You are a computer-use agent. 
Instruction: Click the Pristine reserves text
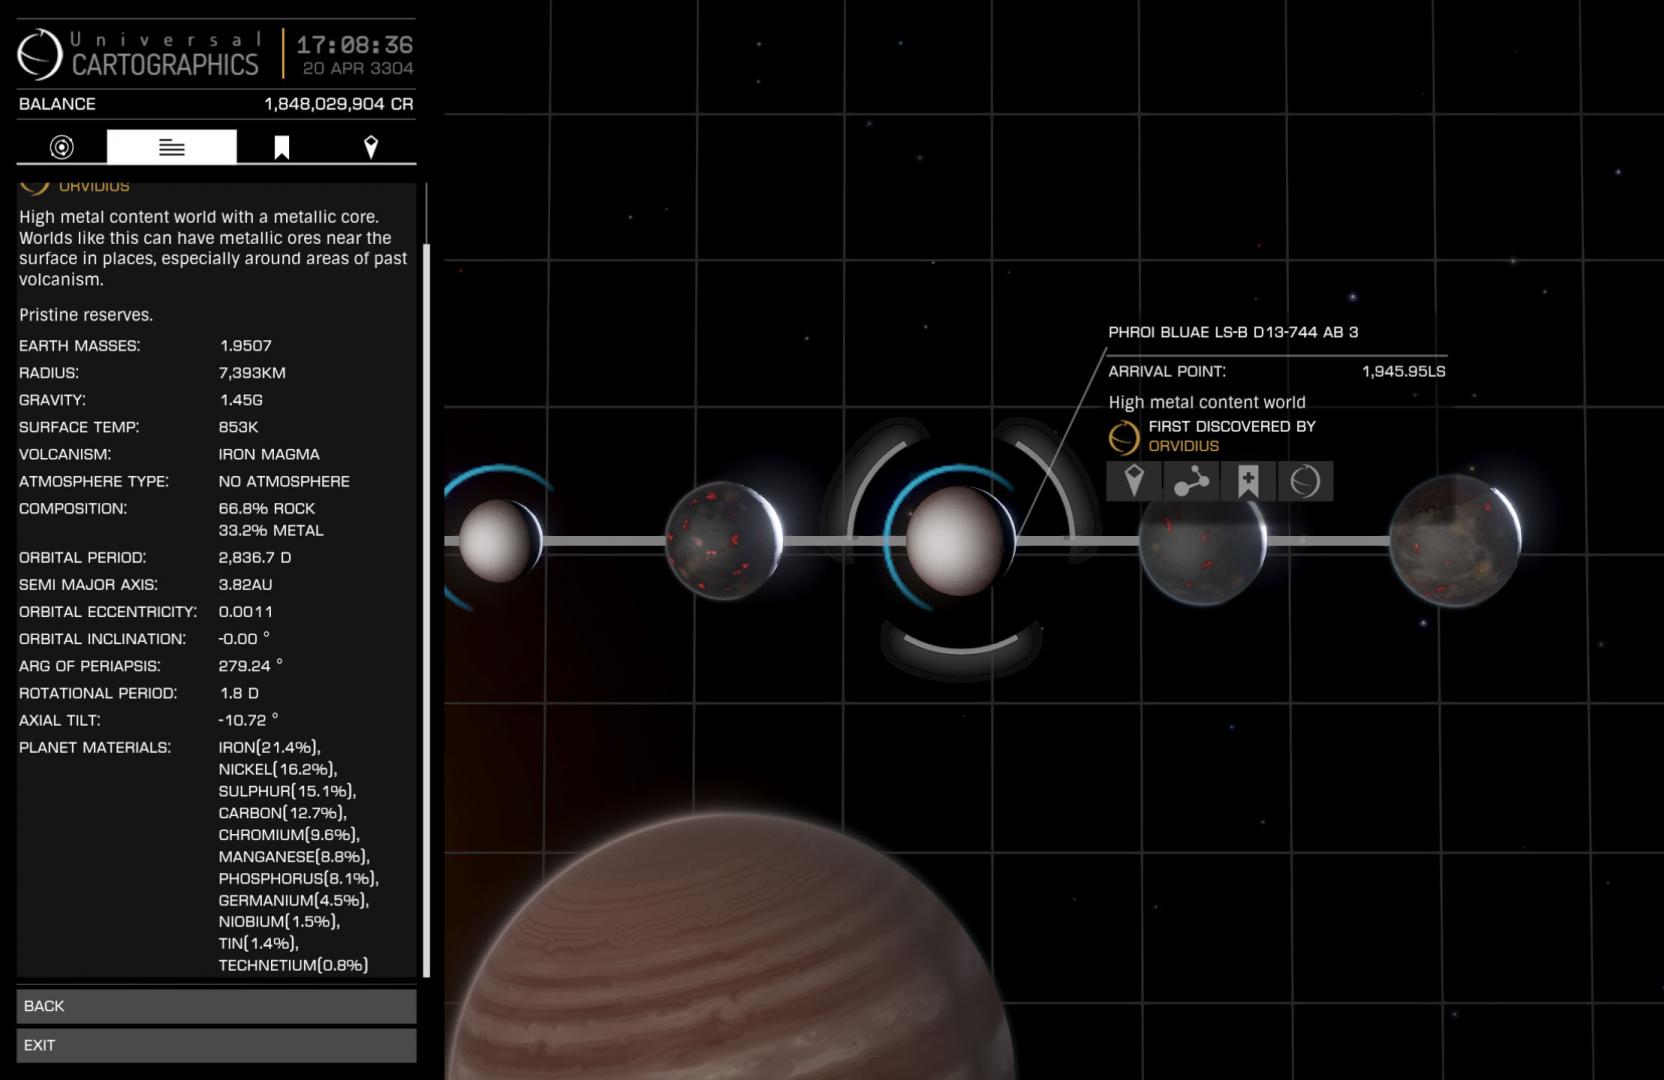pyautogui.click(x=86, y=315)
